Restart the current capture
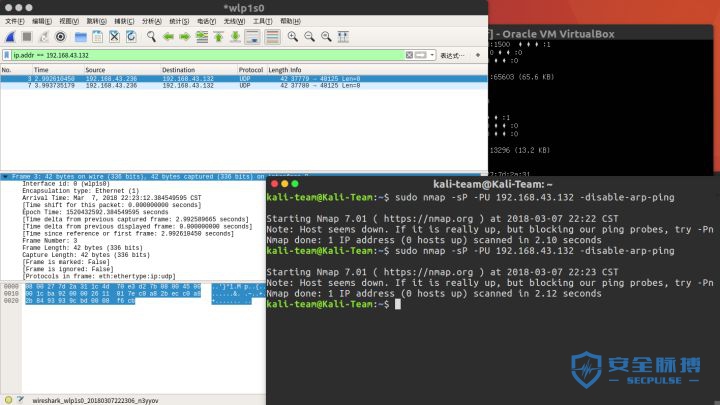 44,37
